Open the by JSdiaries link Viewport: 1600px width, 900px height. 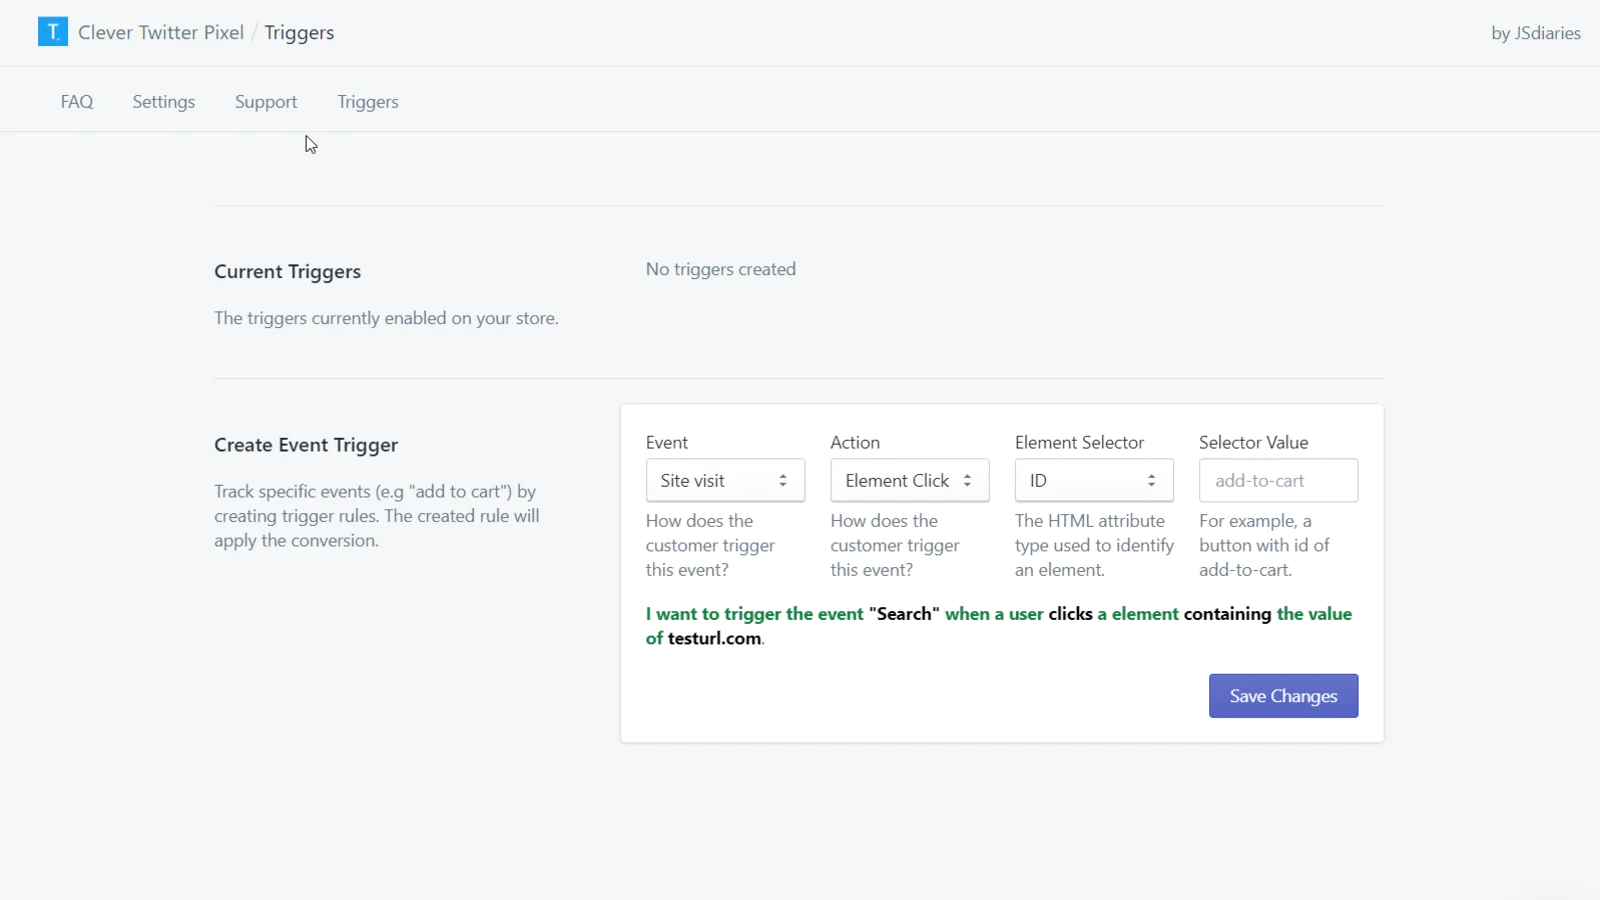tap(1535, 33)
